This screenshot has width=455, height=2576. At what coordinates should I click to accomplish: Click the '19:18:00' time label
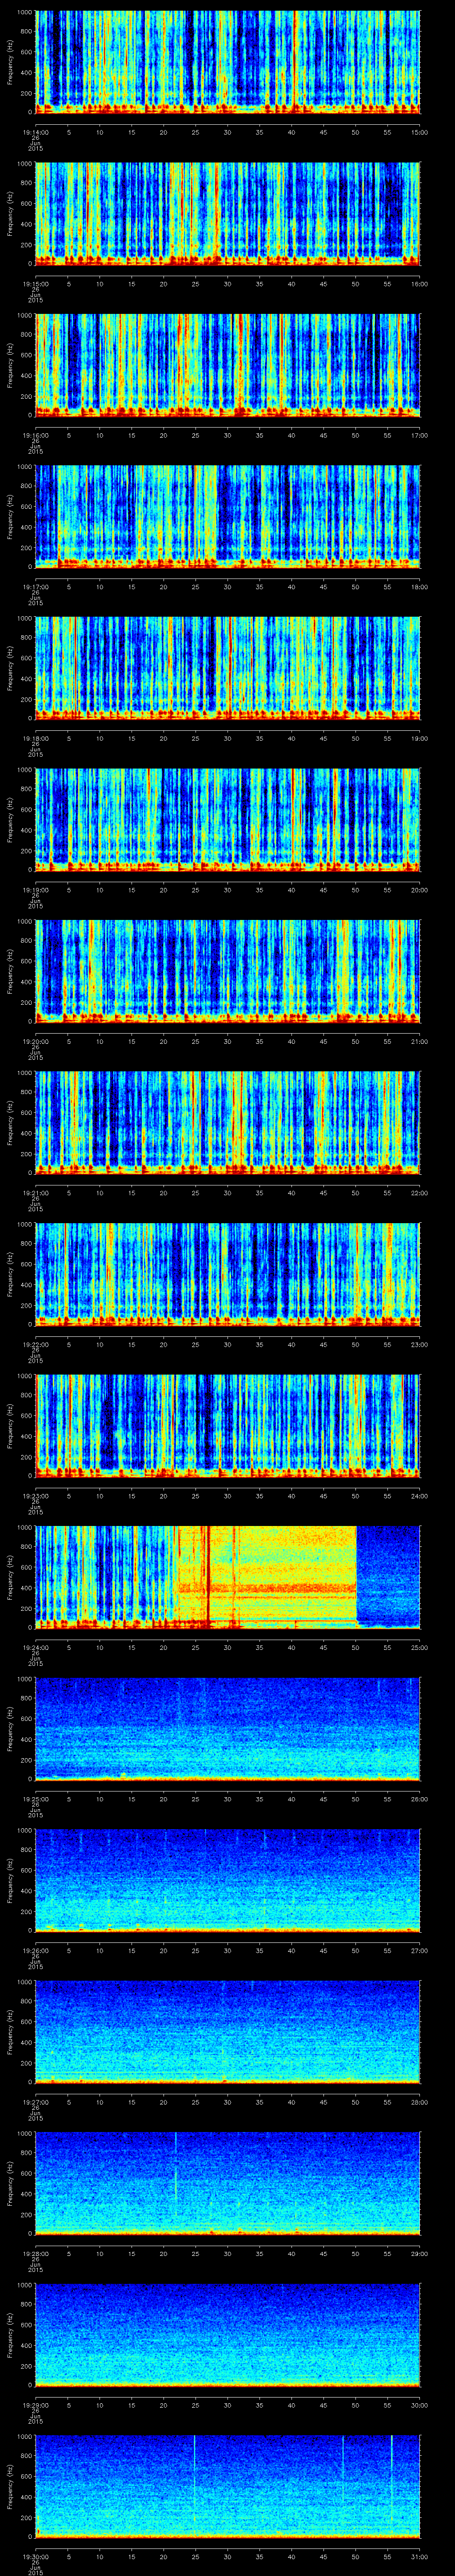[35, 738]
